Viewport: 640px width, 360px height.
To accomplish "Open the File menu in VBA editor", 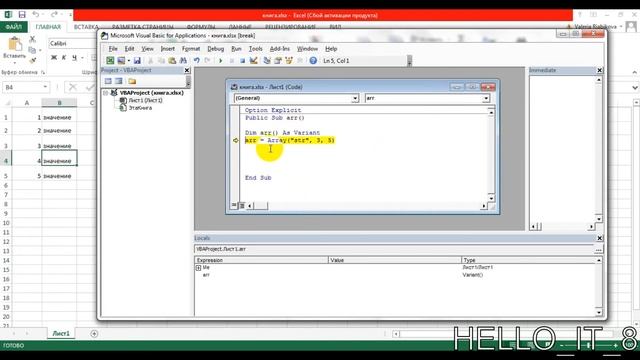I will [113, 49].
